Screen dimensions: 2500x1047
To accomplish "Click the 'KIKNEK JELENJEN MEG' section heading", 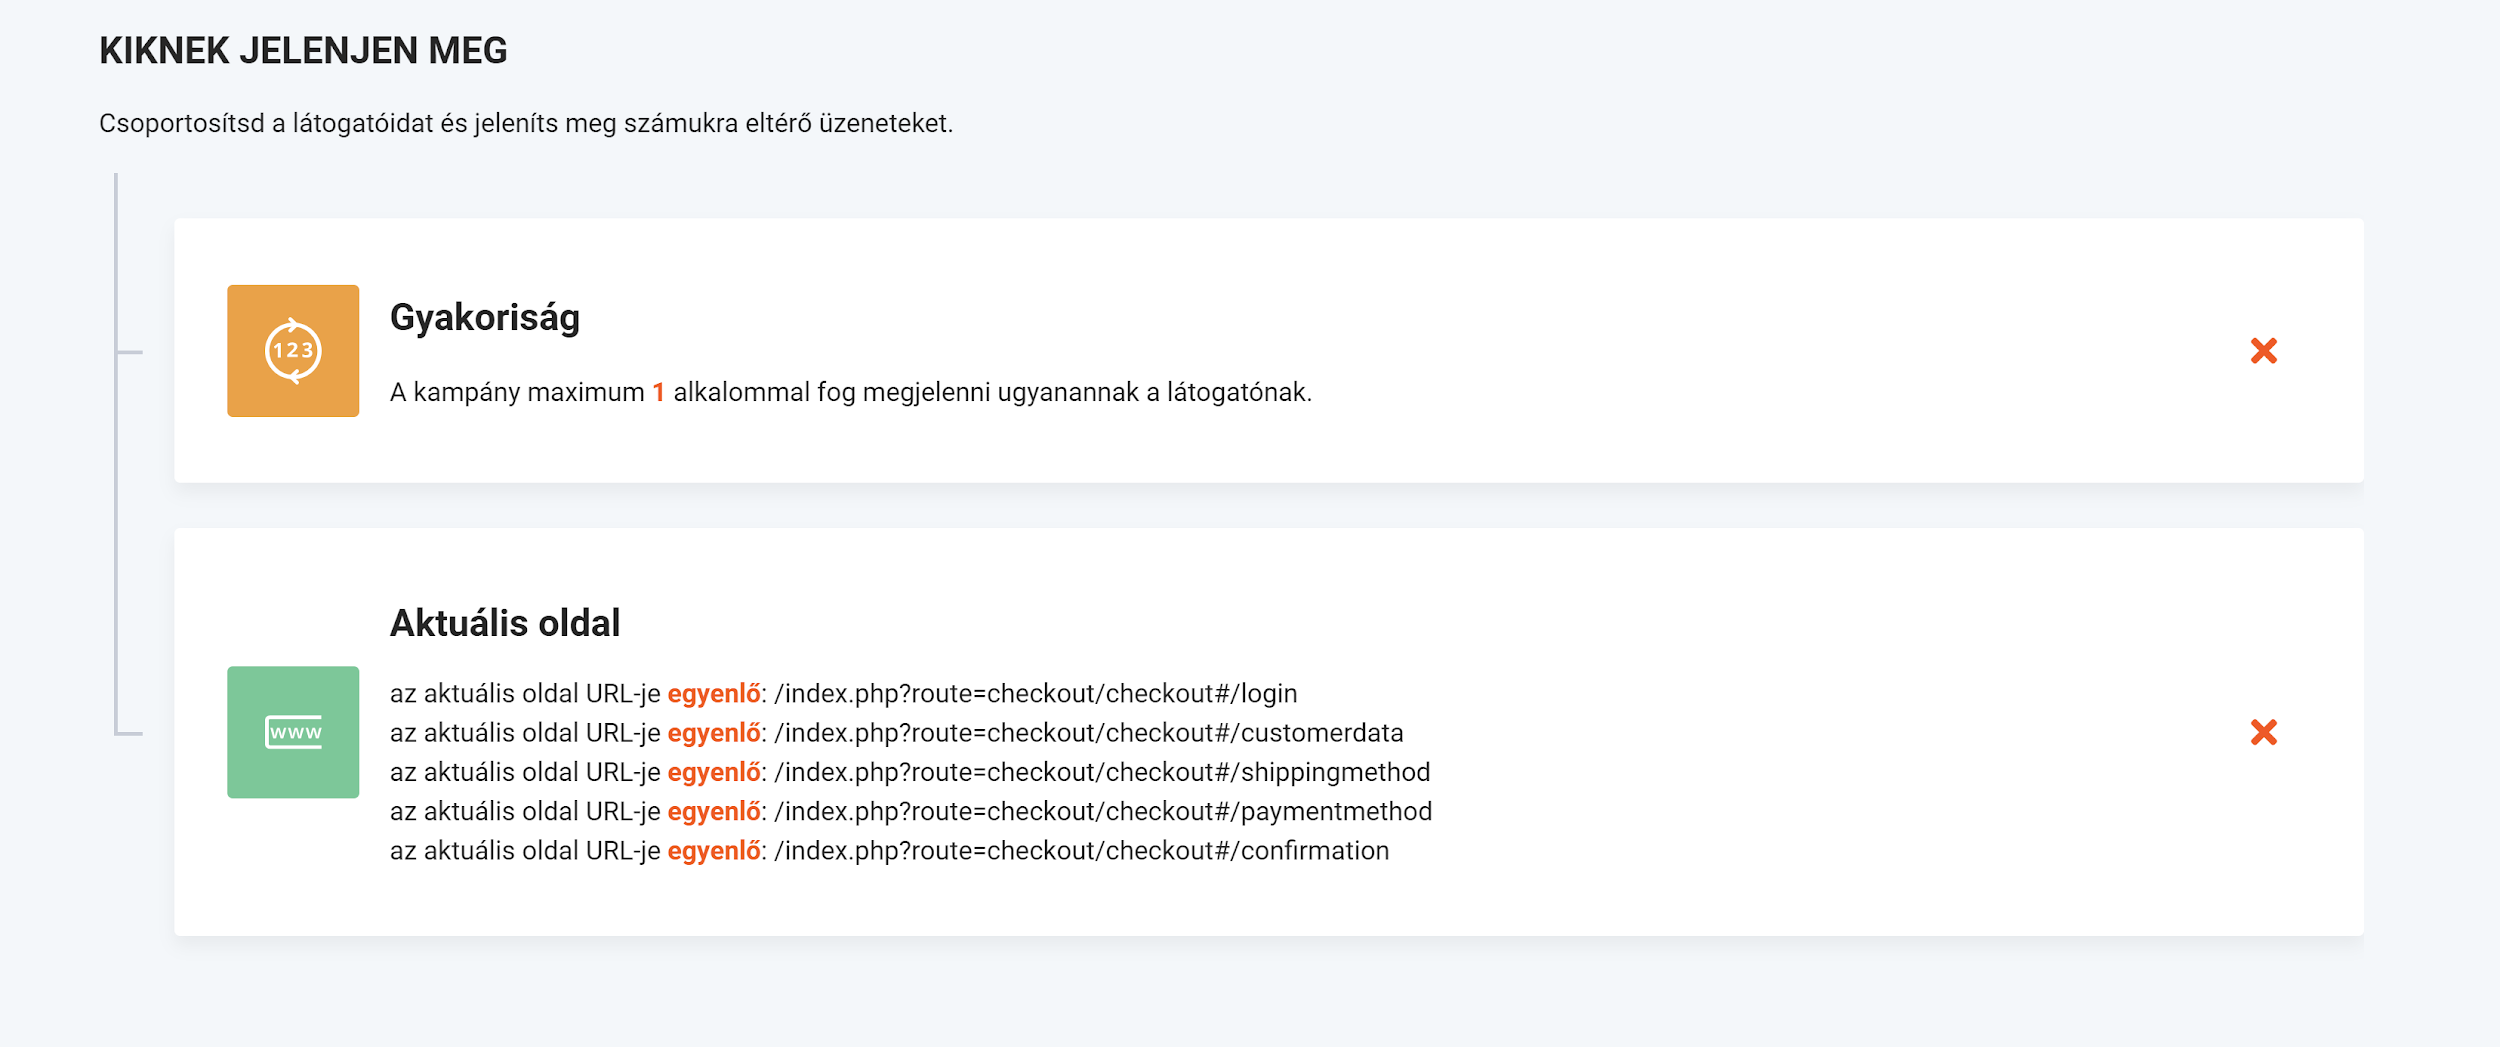I will 303,51.
